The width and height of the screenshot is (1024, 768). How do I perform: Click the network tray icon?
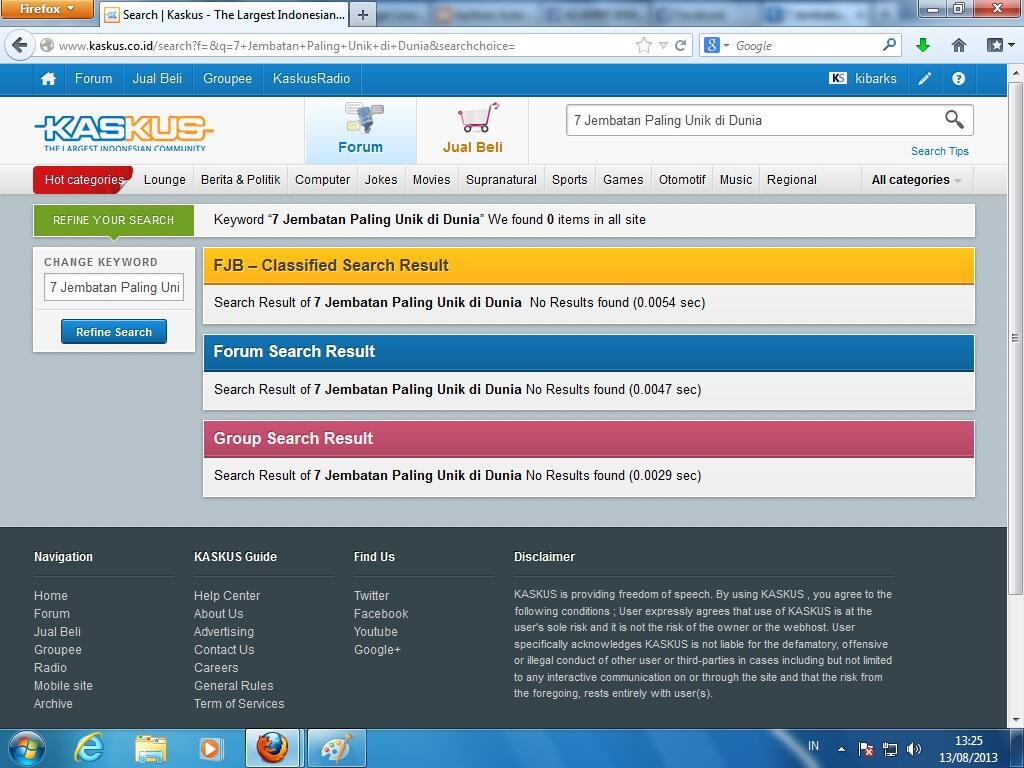(889, 749)
